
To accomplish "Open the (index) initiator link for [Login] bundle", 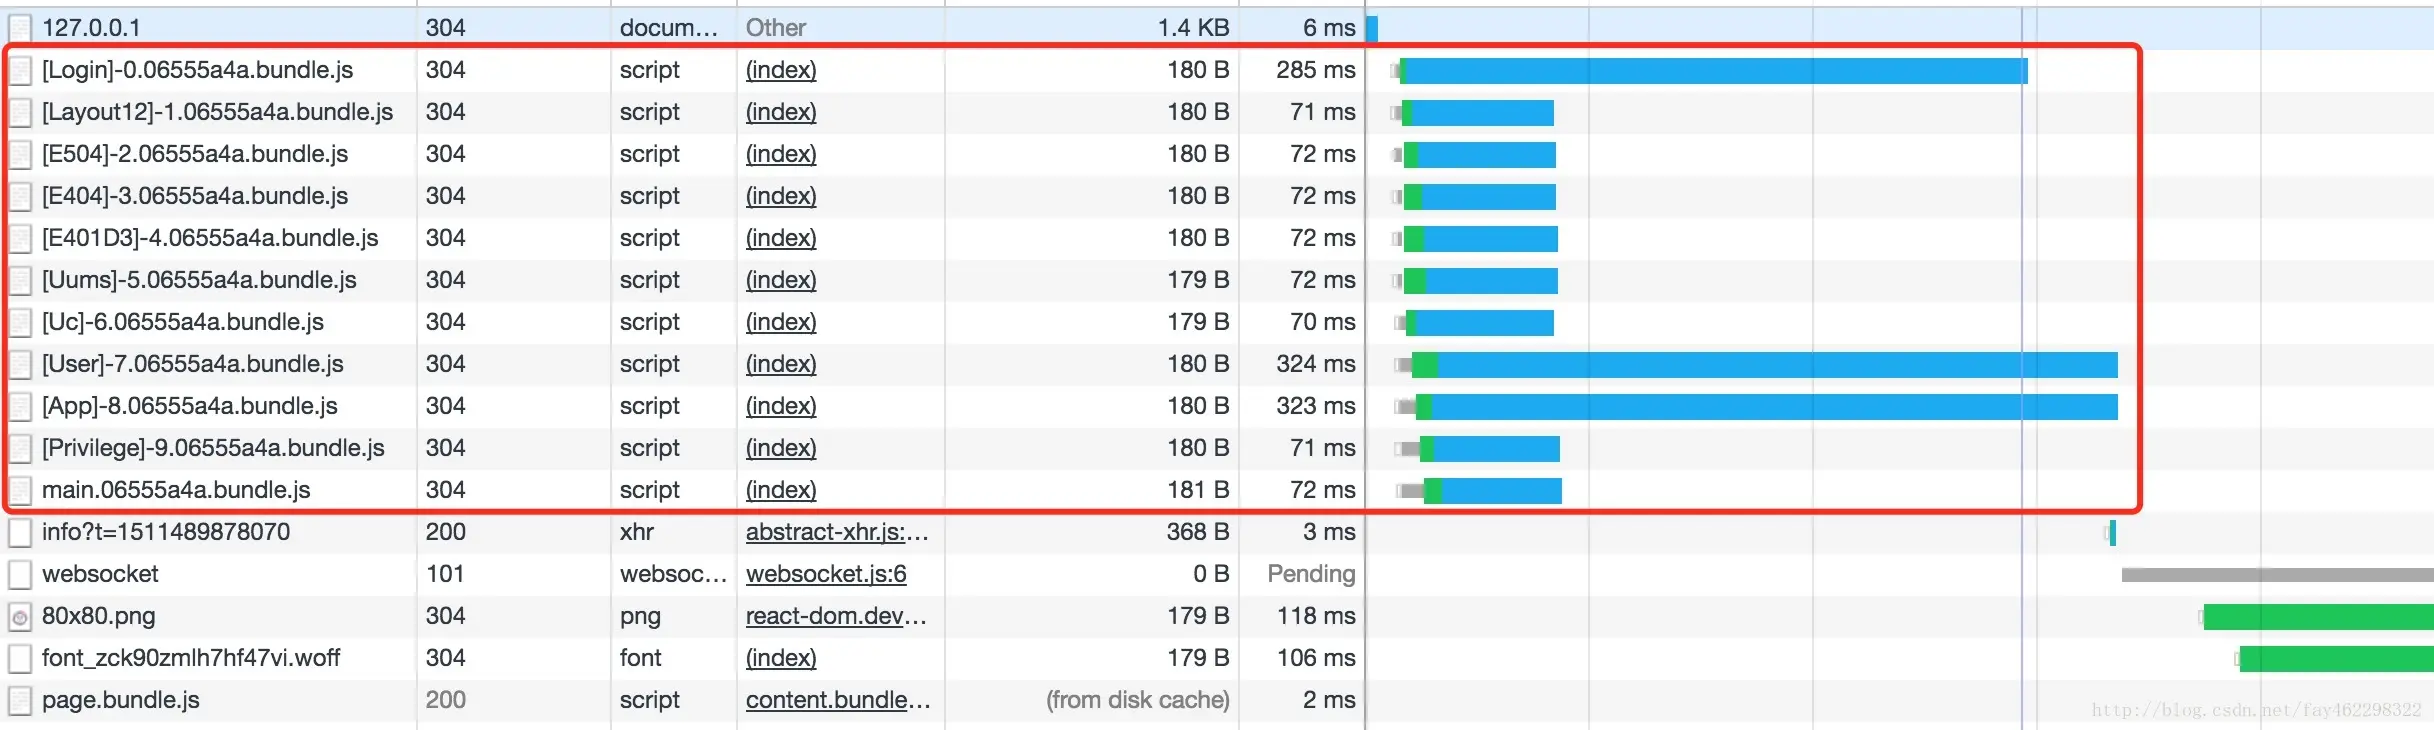I will [x=781, y=70].
